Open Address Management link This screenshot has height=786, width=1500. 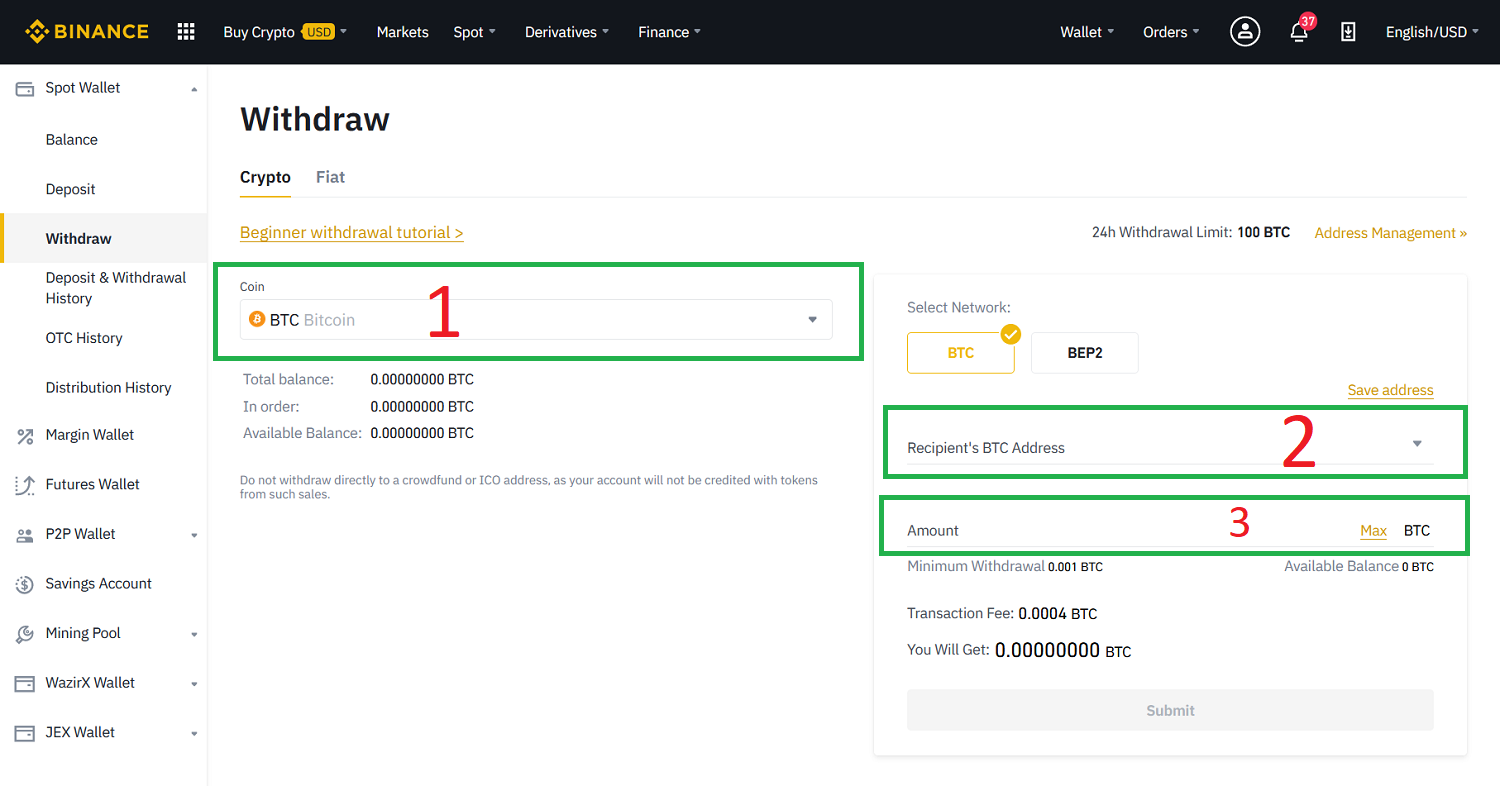tap(1391, 233)
